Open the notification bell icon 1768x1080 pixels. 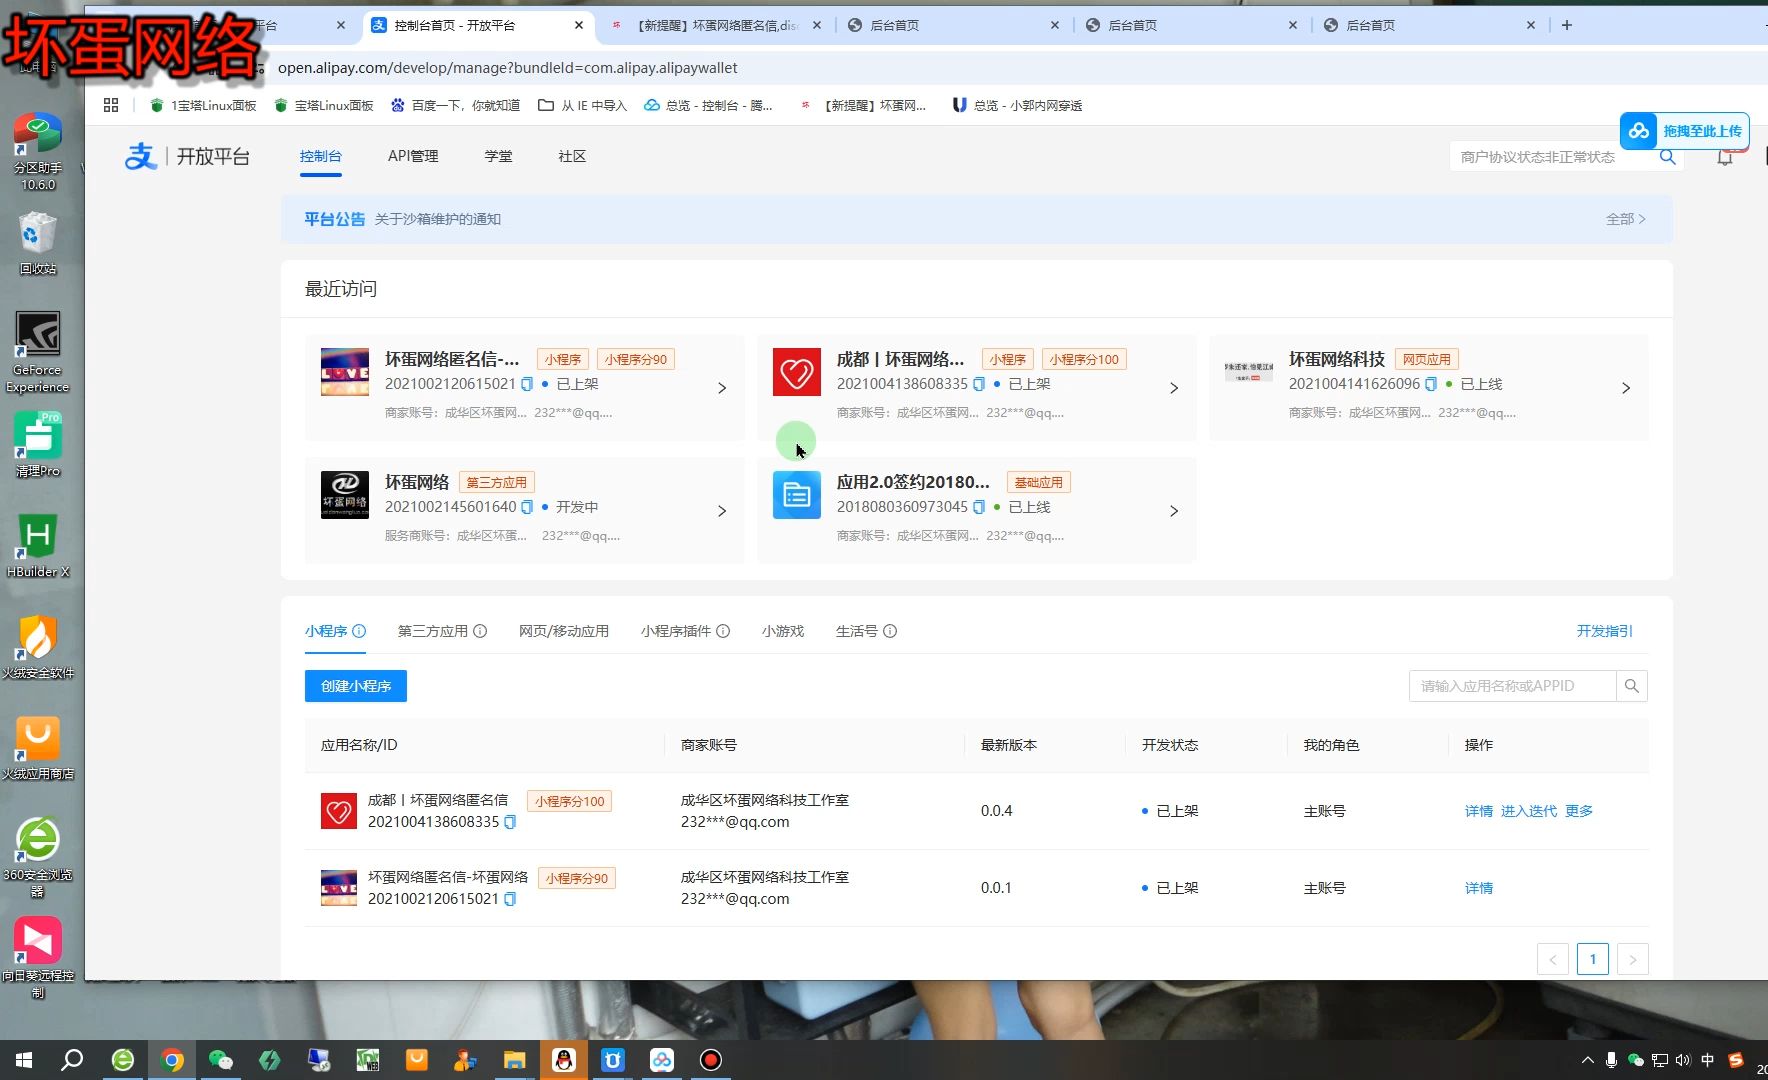[x=1725, y=157]
